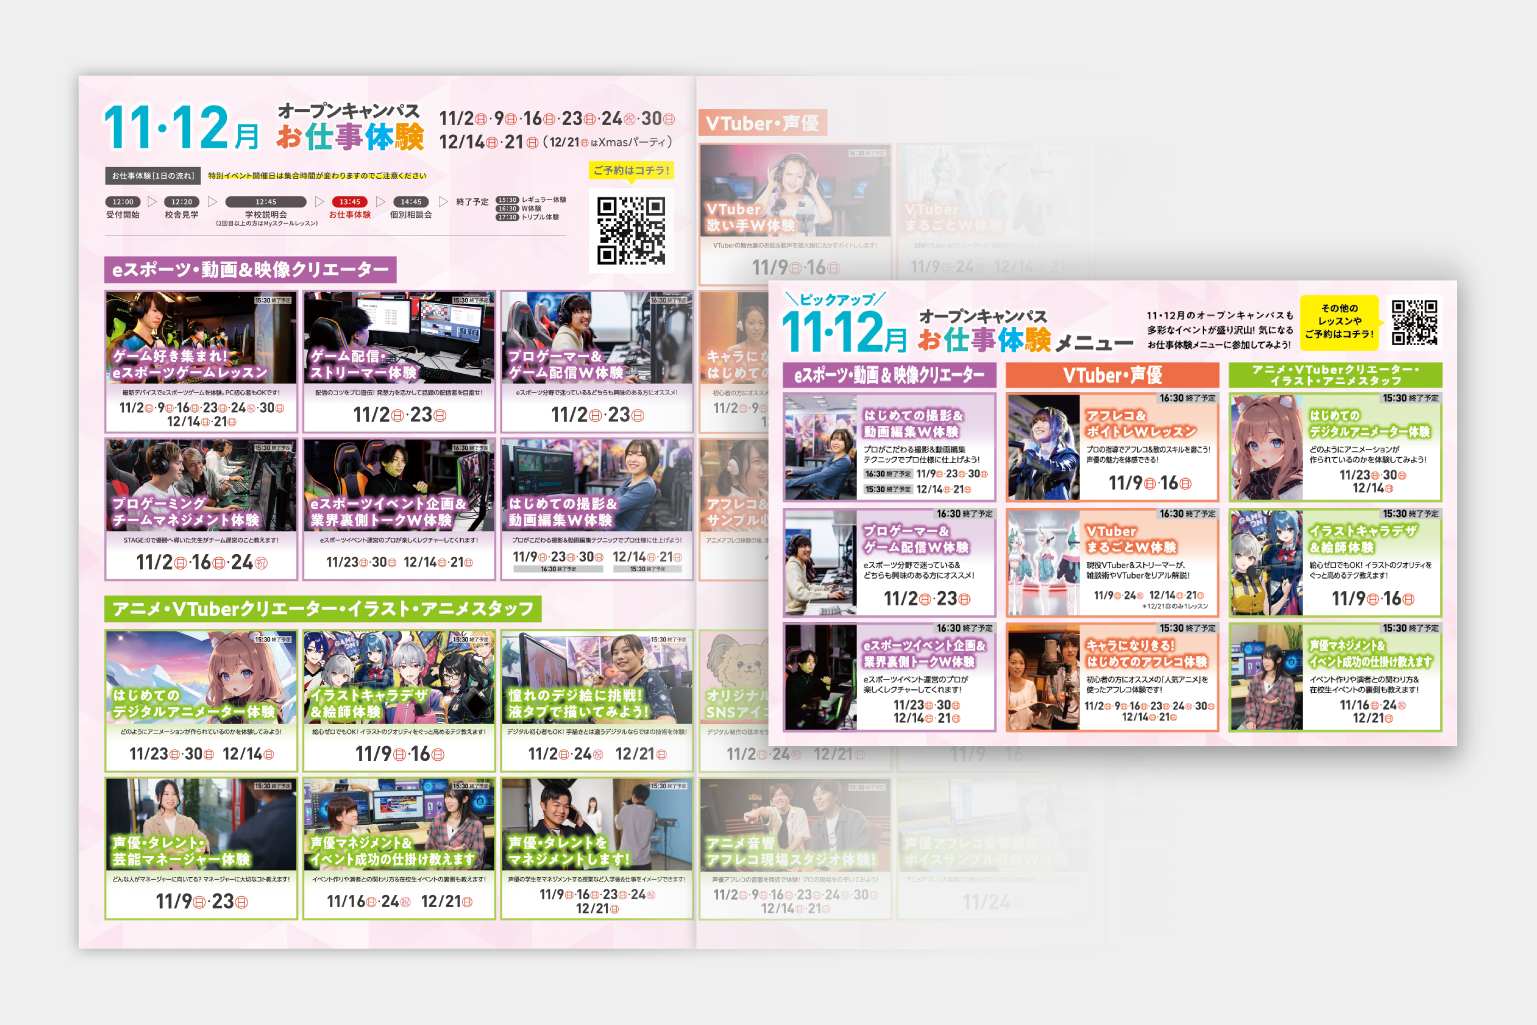The height and width of the screenshot is (1025, 1537).
Task: Open the ゲーム好き集まれ! eスポーツゲームレッスン card
Action: coord(201,362)
